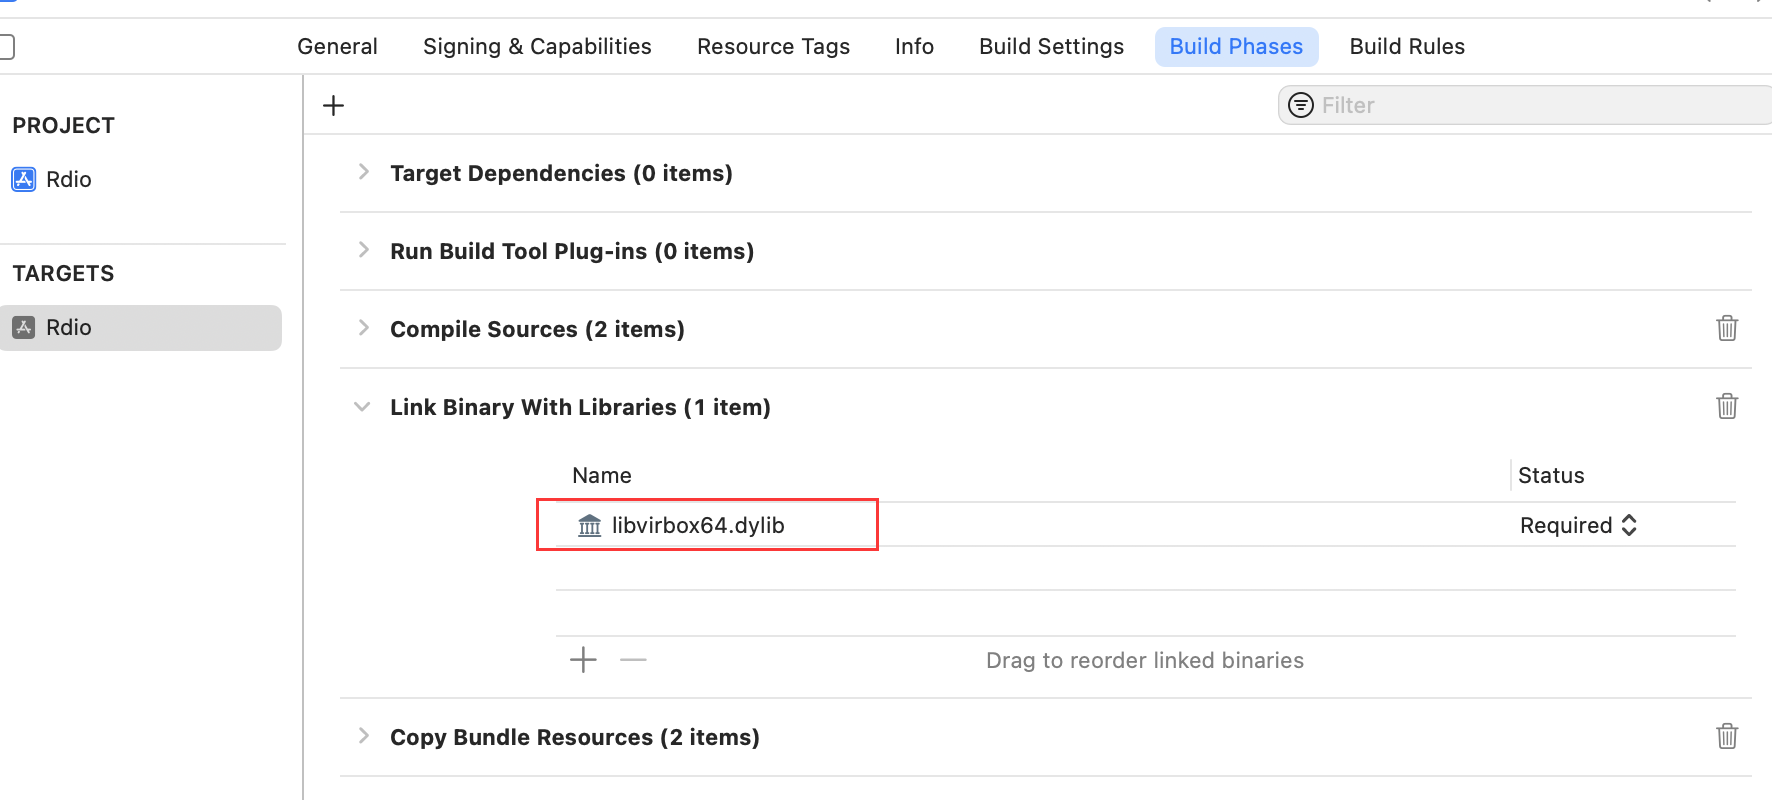Delete the Compile Sources phase
Image resolution: width=1772 pixels, height=800 pixels.
click(x=1727, y=328)
